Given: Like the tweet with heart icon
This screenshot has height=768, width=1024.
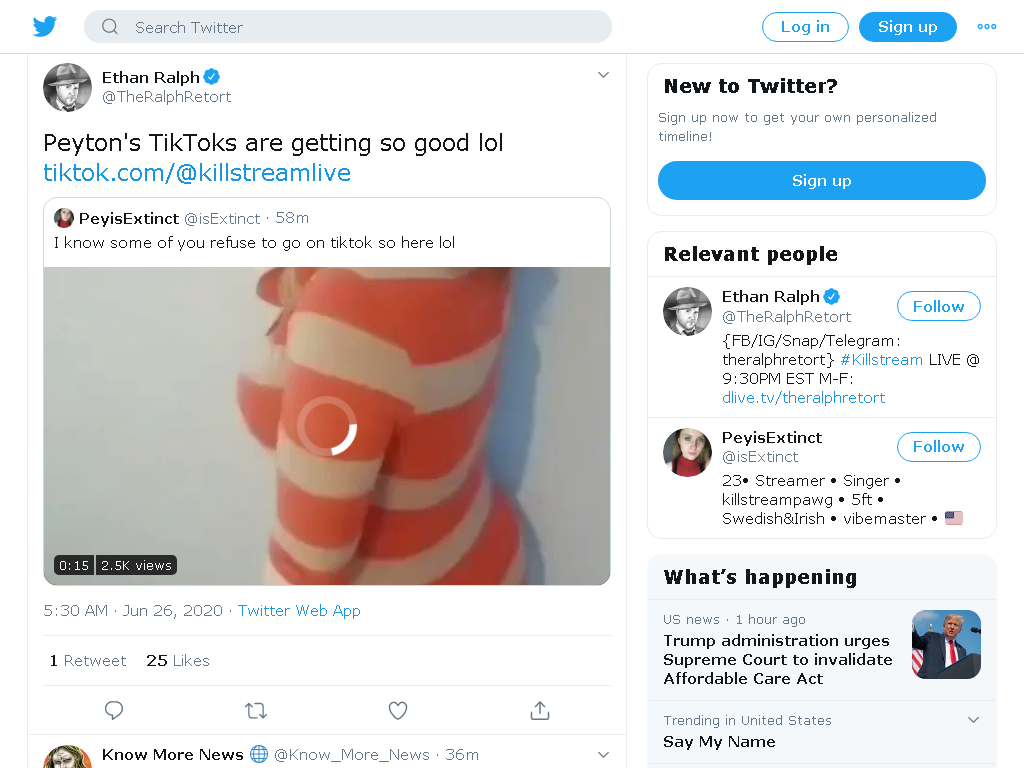Looking at the screenshot, I should point(398,710).
